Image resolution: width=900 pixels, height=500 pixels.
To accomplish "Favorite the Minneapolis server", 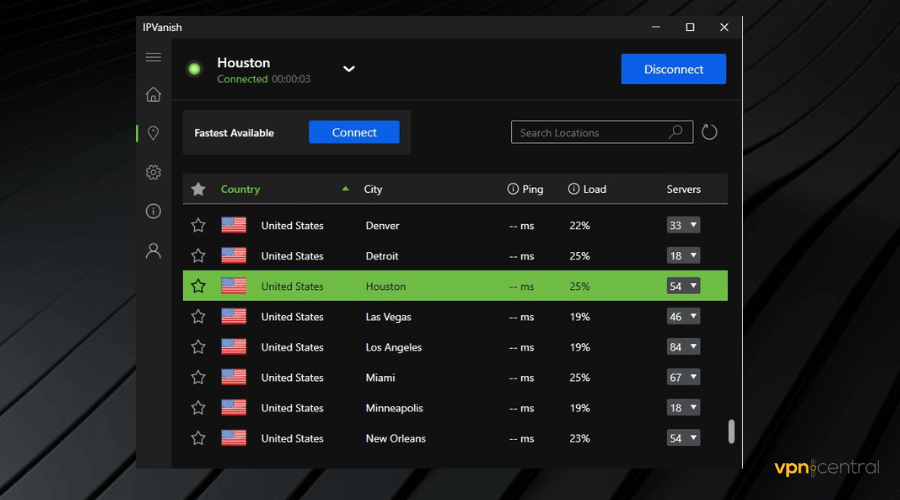I will point(198,408).
